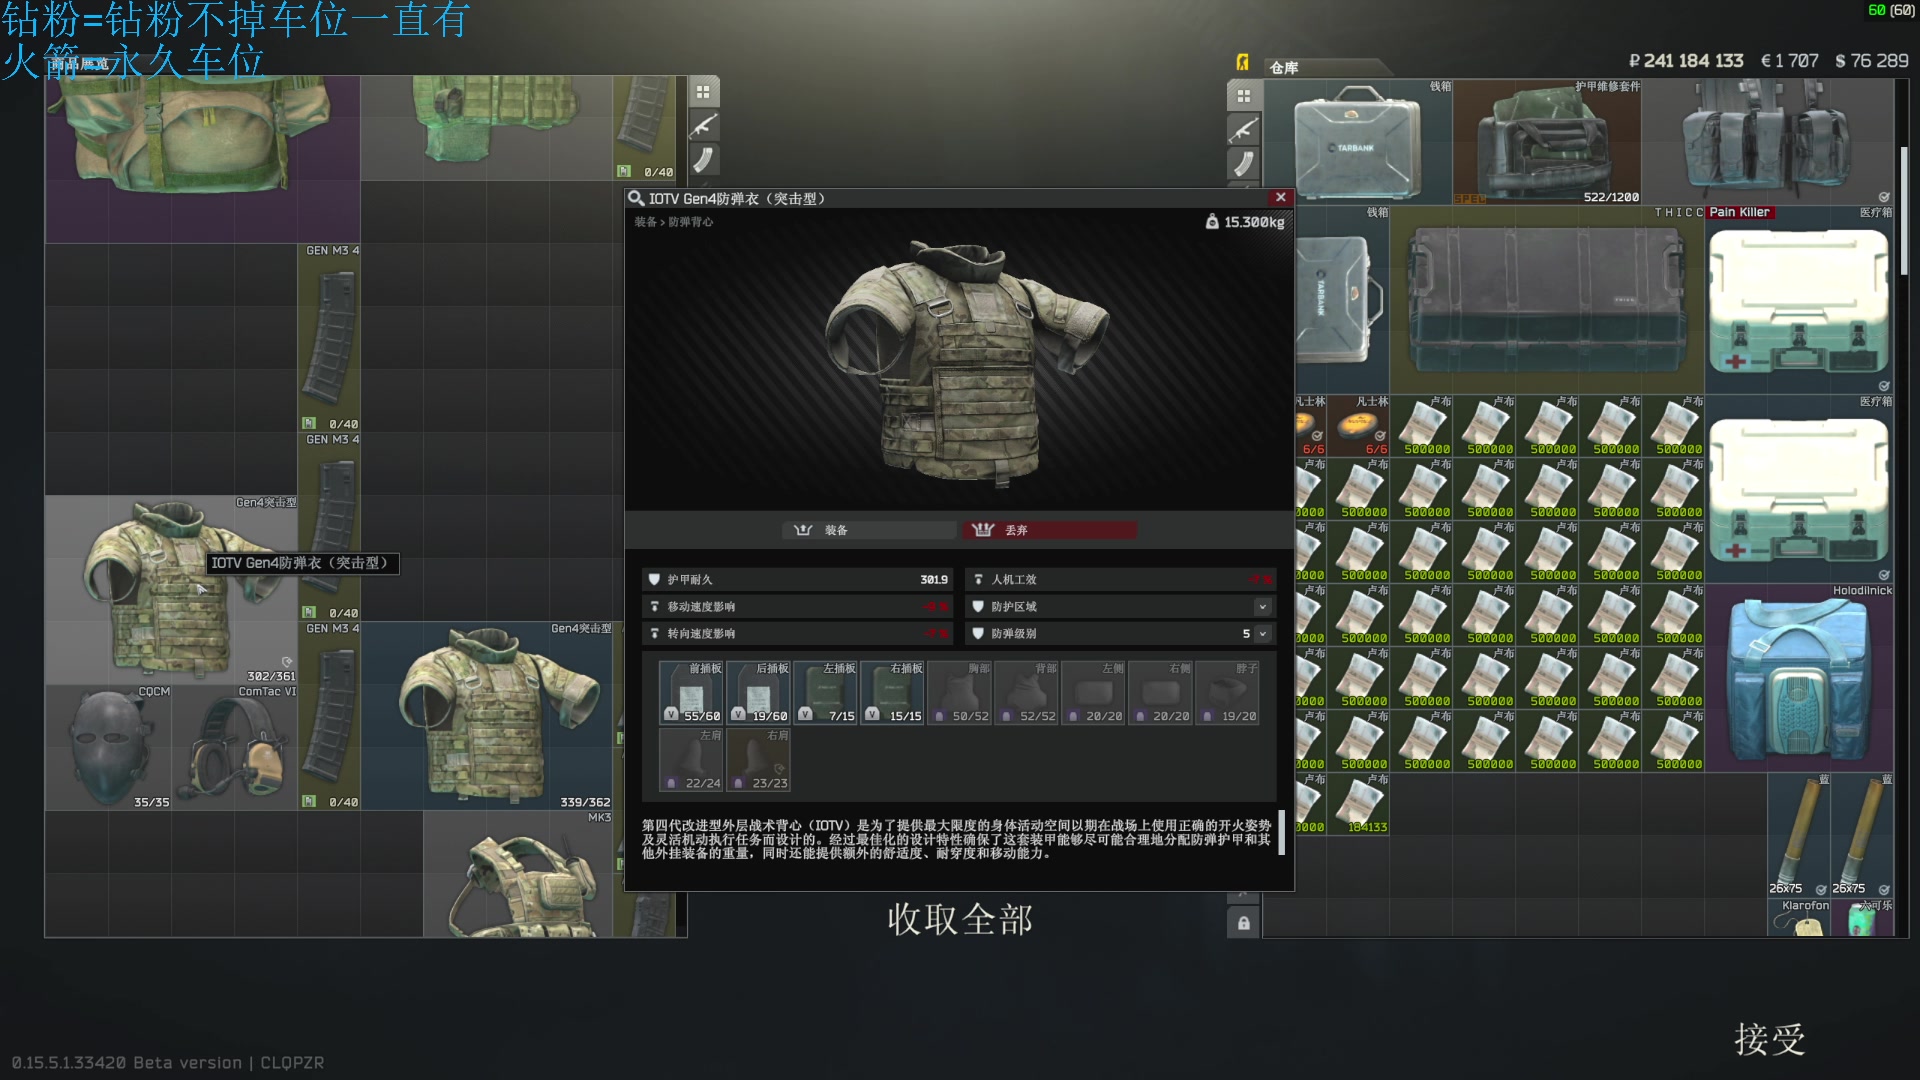Select the Gen4 armor with durability 339/362
The width and height of the screenshot is (1920, 1080).
pos(486,716)
